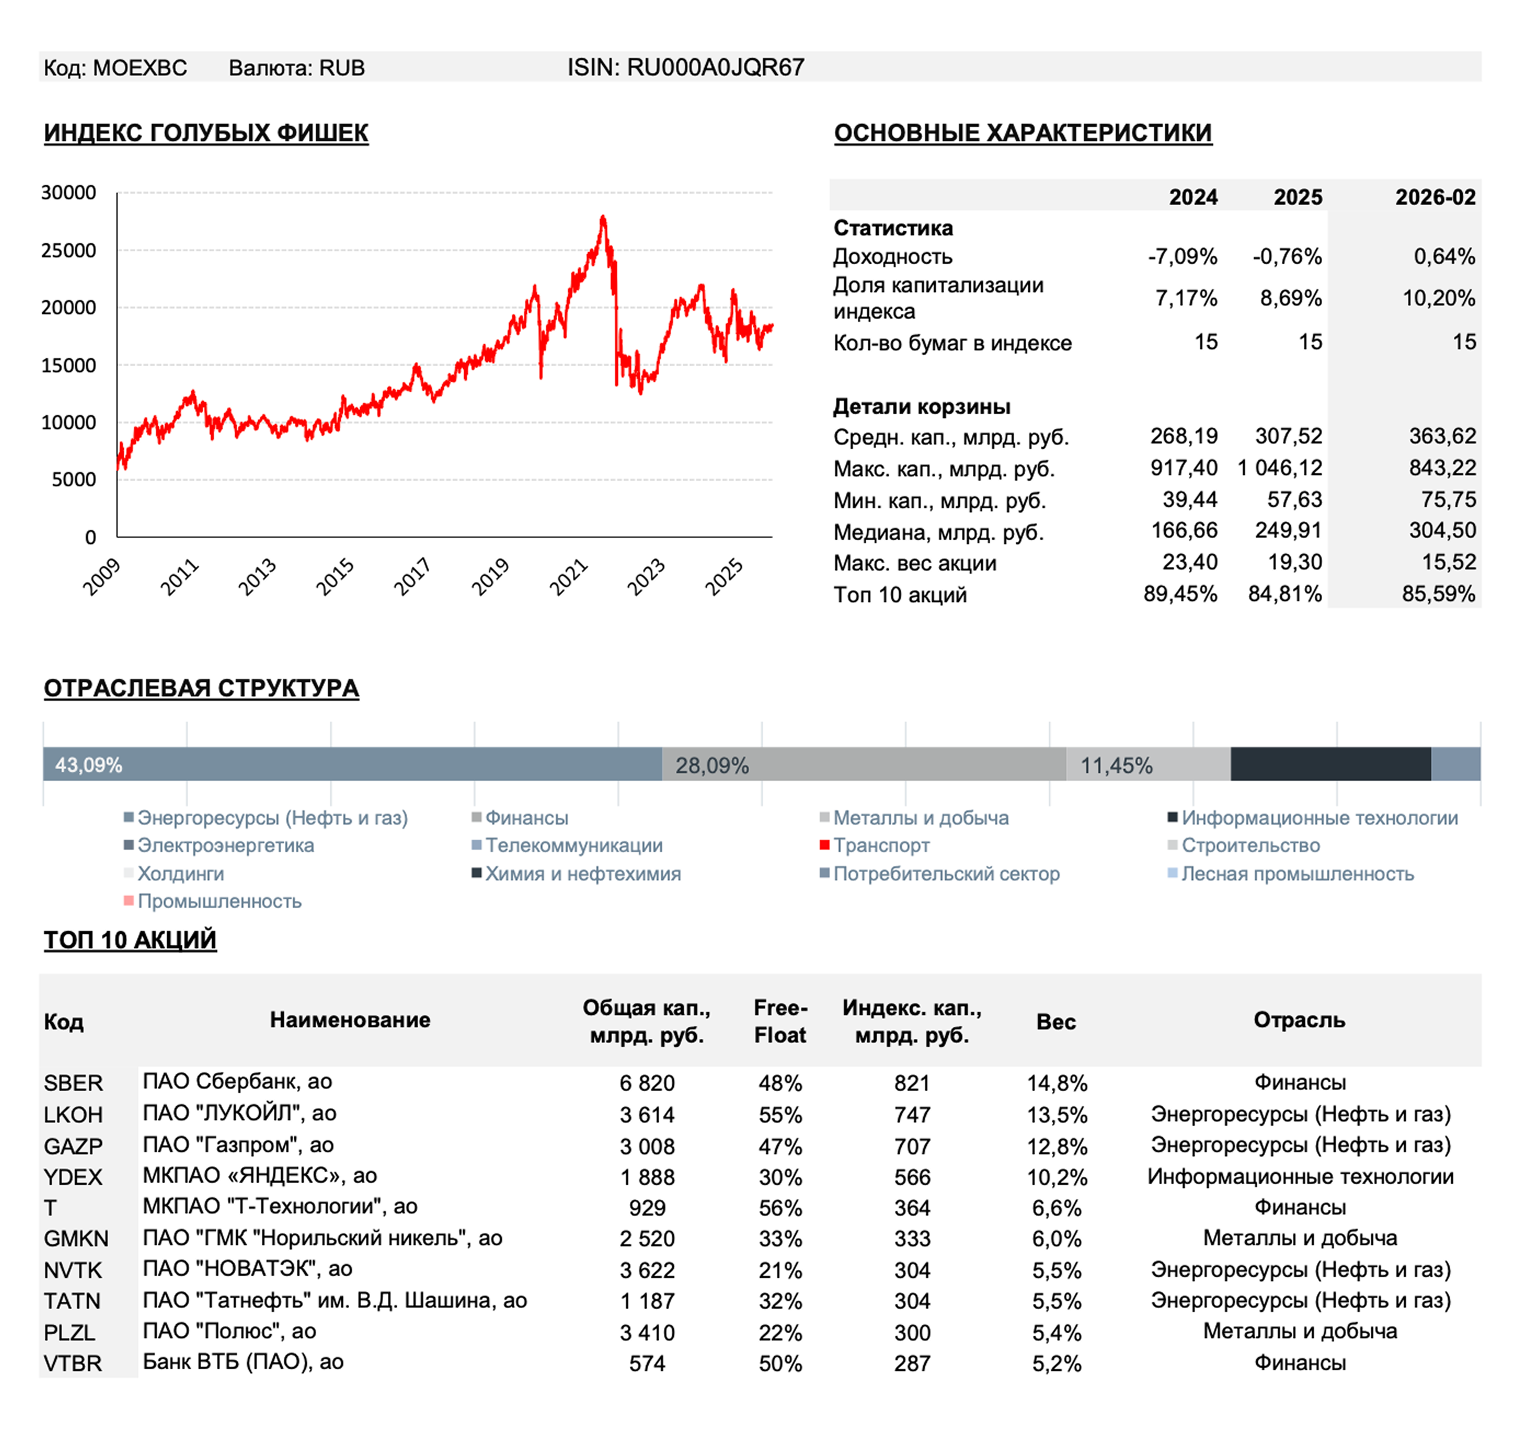Click the 'Мин. кап., млрд. руб.' label

coord(940,501)
